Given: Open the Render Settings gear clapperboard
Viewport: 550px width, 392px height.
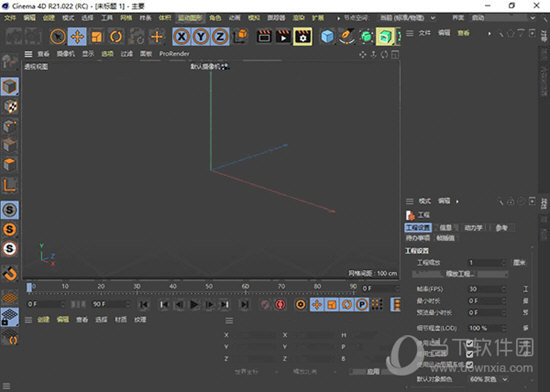Looking at the screenshot, I should pyautogui.click(x=303, y=36).
